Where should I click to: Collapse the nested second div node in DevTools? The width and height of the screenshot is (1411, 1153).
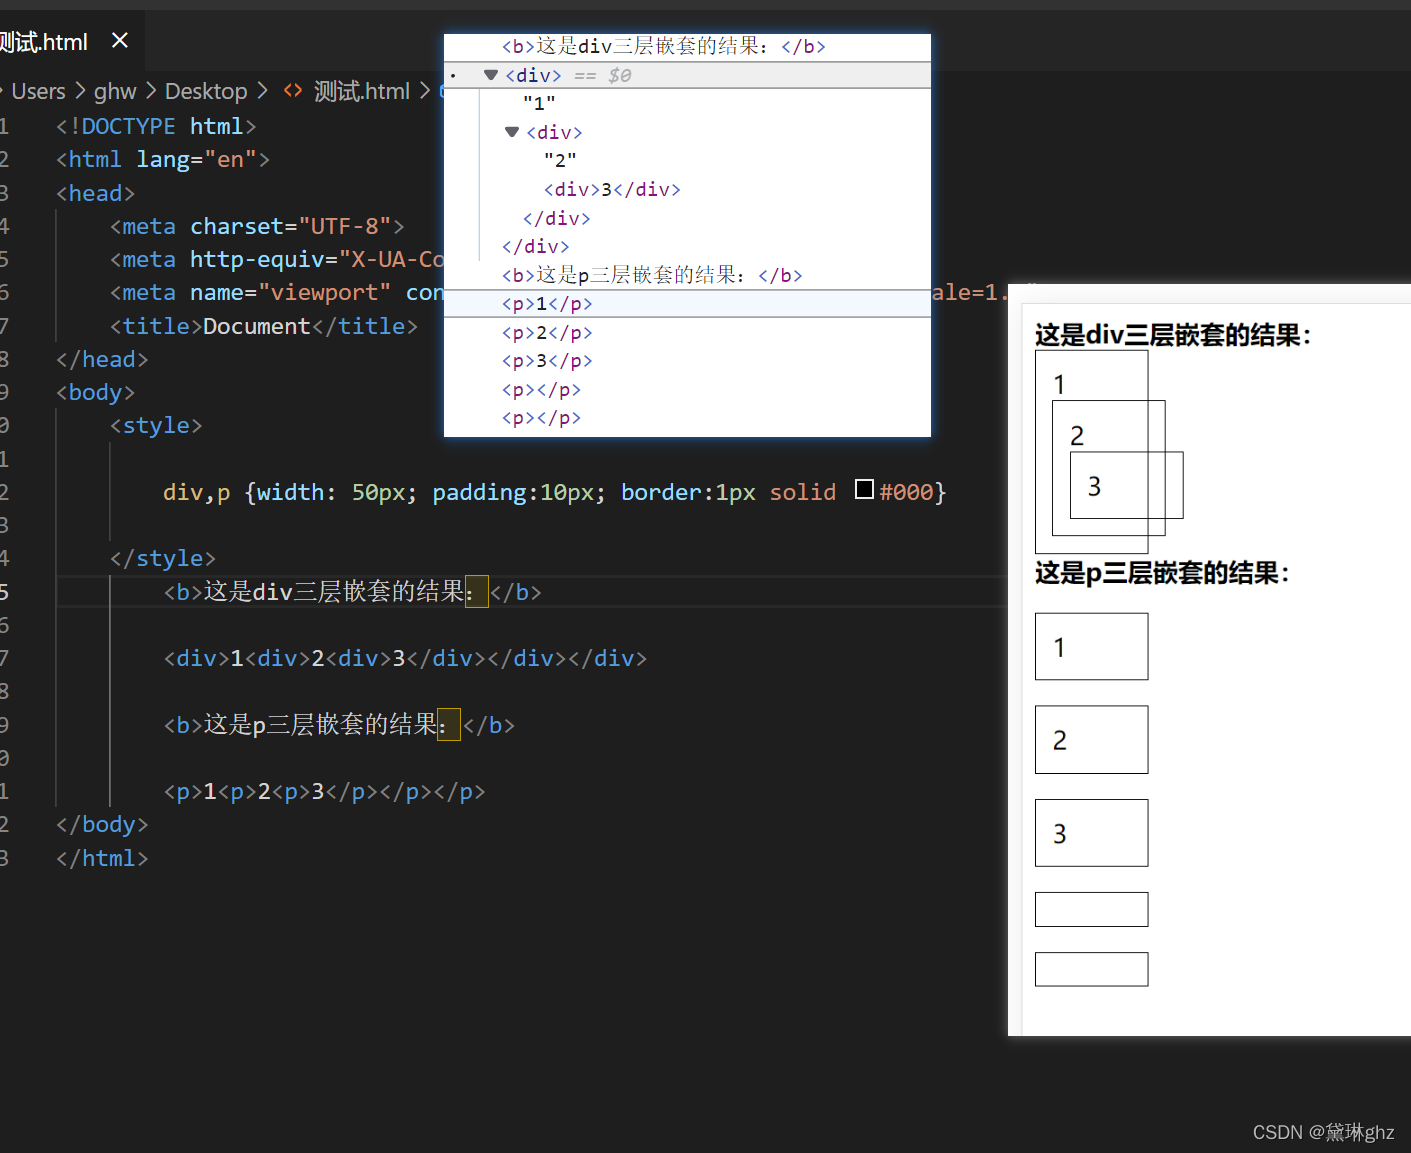click(x=512, y=132)
